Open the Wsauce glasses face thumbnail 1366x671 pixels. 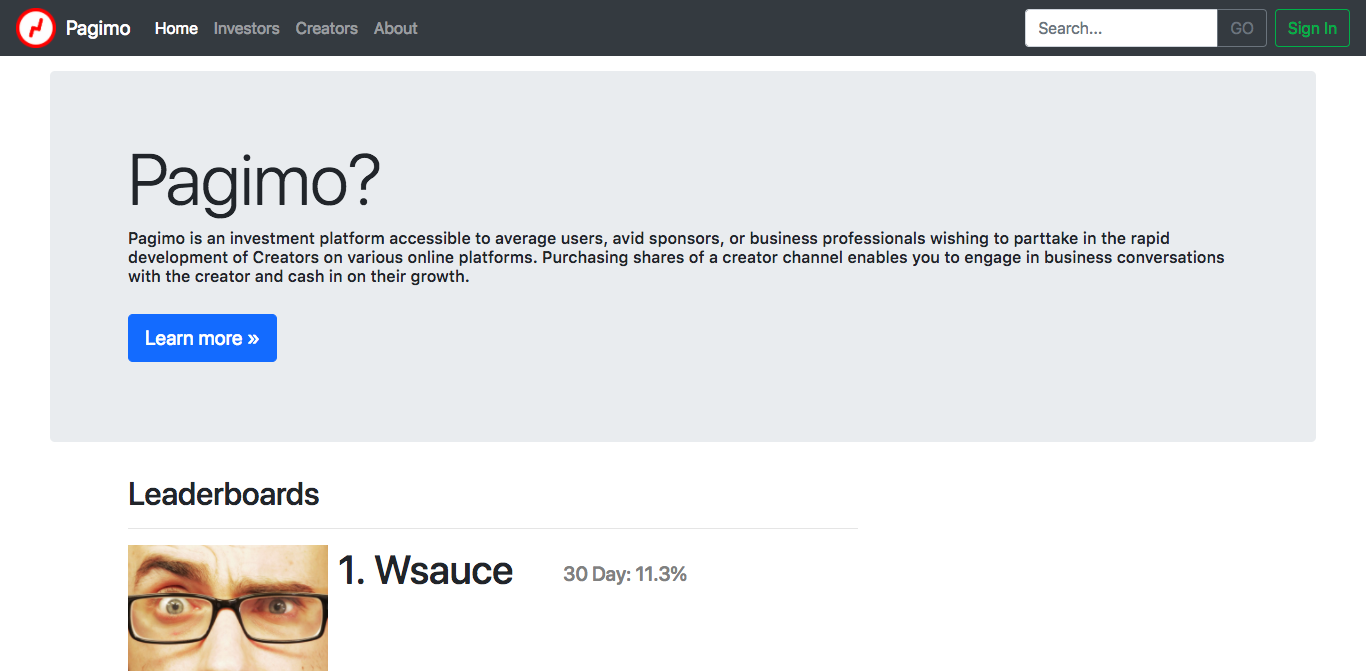coord(228,608)
